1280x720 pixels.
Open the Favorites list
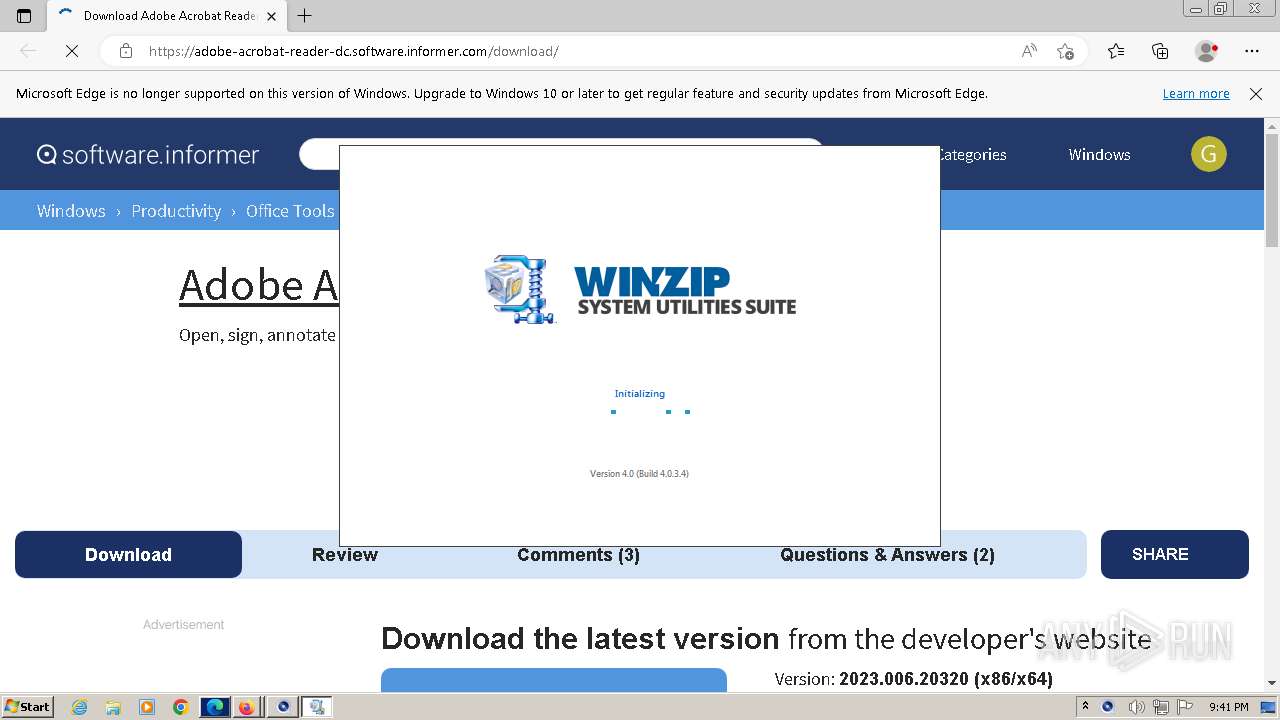(x=1116, y=51)
